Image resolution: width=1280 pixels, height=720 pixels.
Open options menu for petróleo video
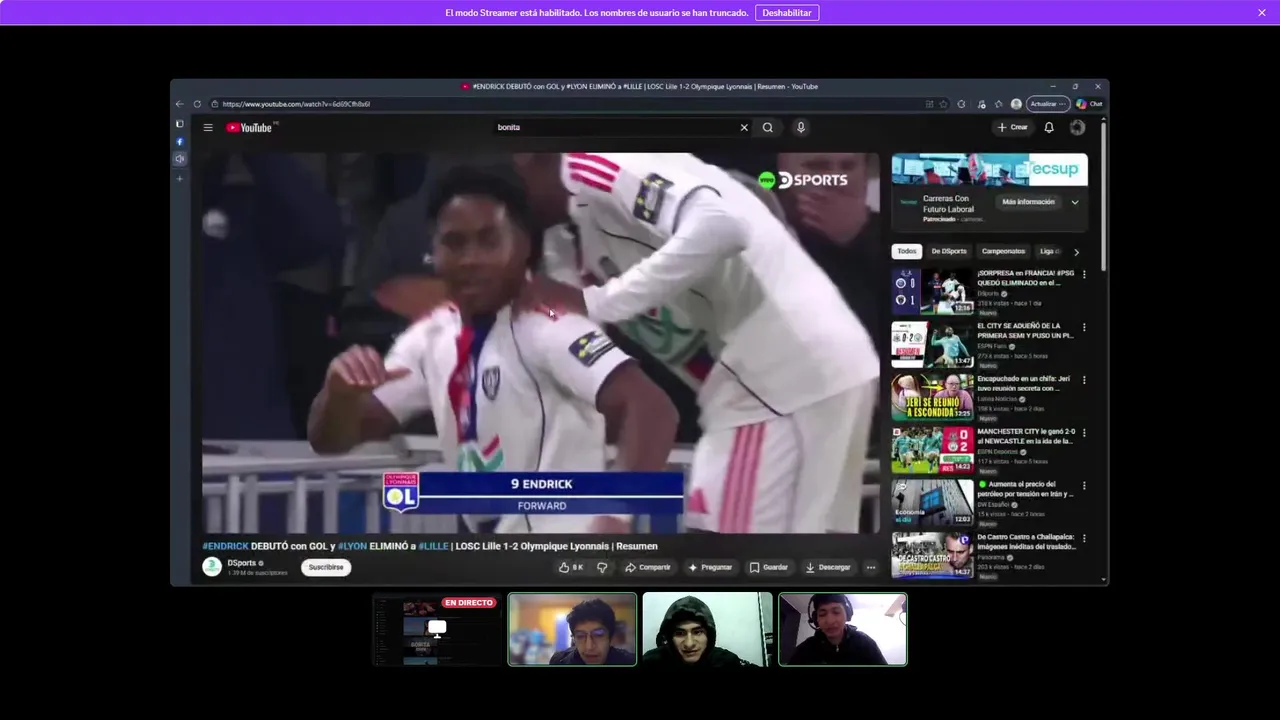tap(1084, 486)
